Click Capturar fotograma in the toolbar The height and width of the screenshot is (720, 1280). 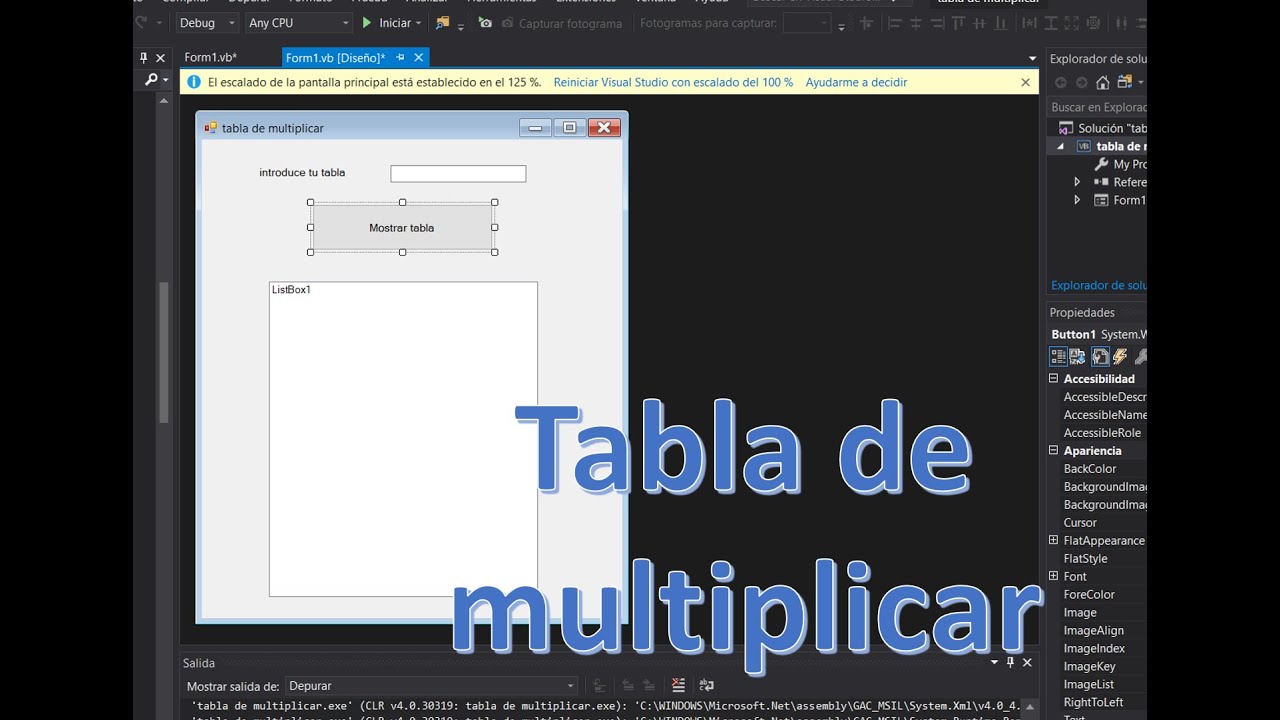561,23
